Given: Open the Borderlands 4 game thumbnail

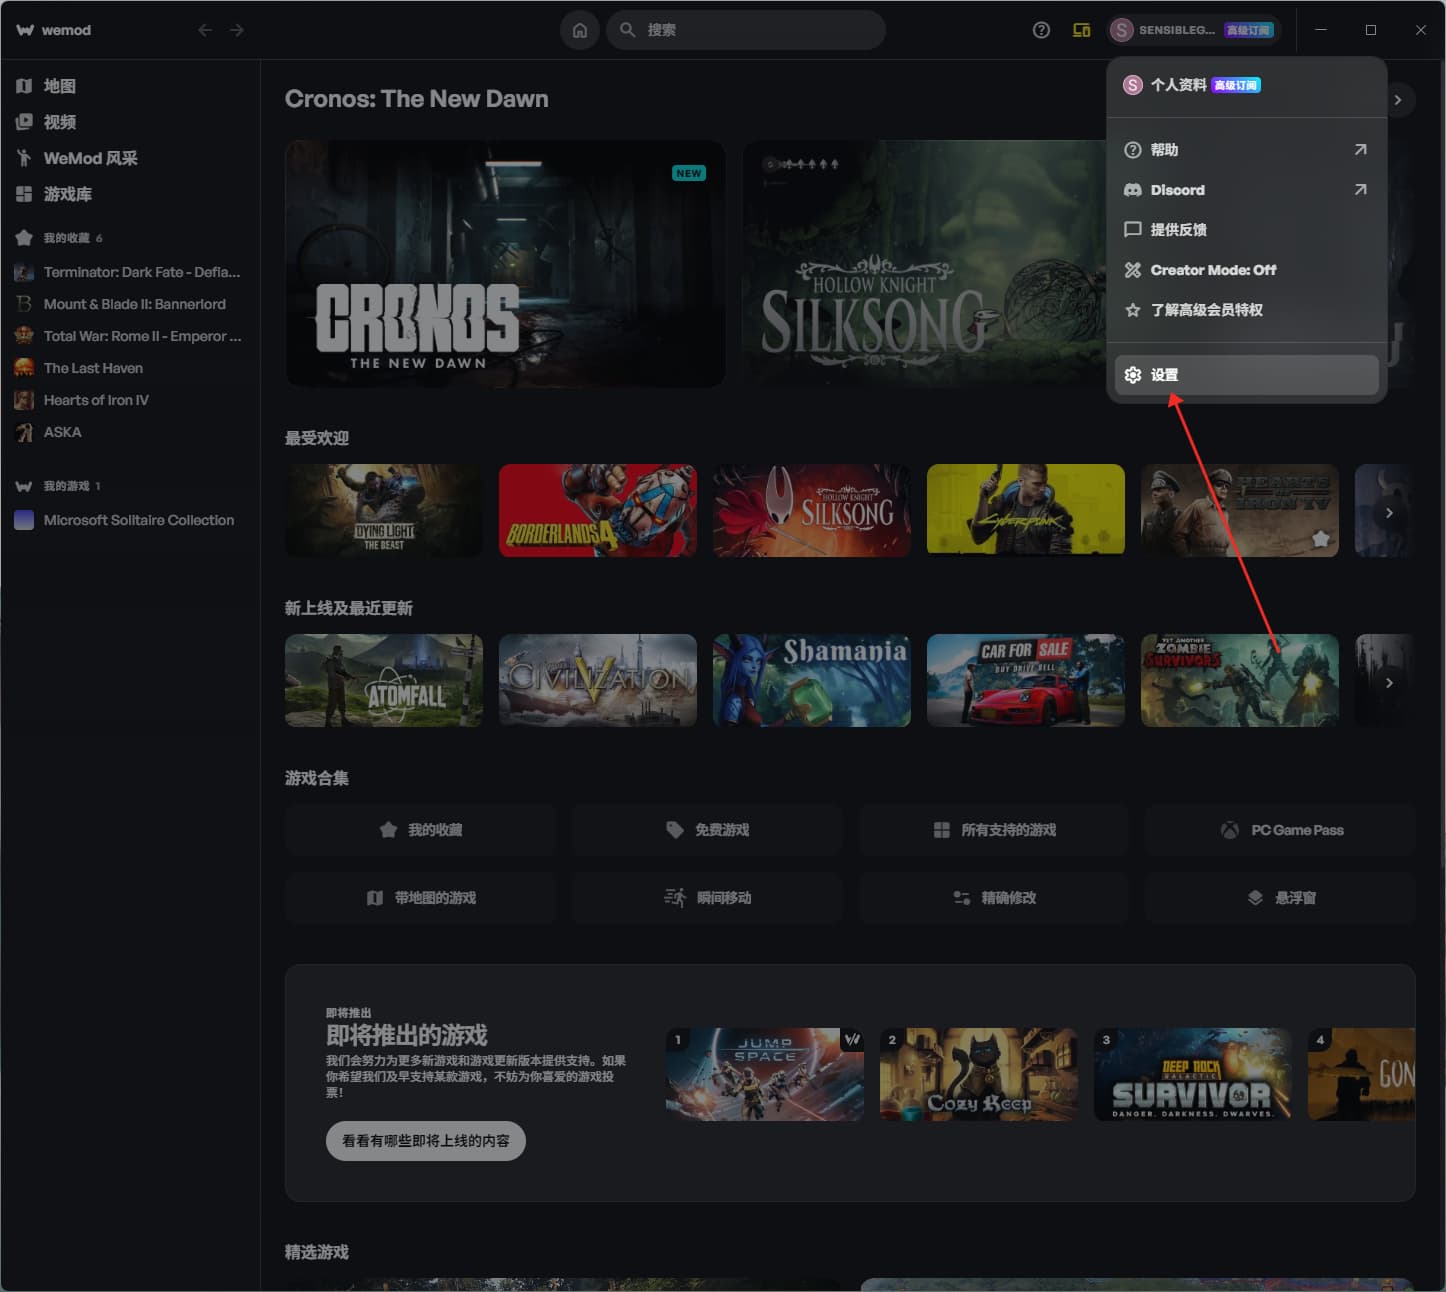Looking at the screenshot, I should (x=597, y=510).
